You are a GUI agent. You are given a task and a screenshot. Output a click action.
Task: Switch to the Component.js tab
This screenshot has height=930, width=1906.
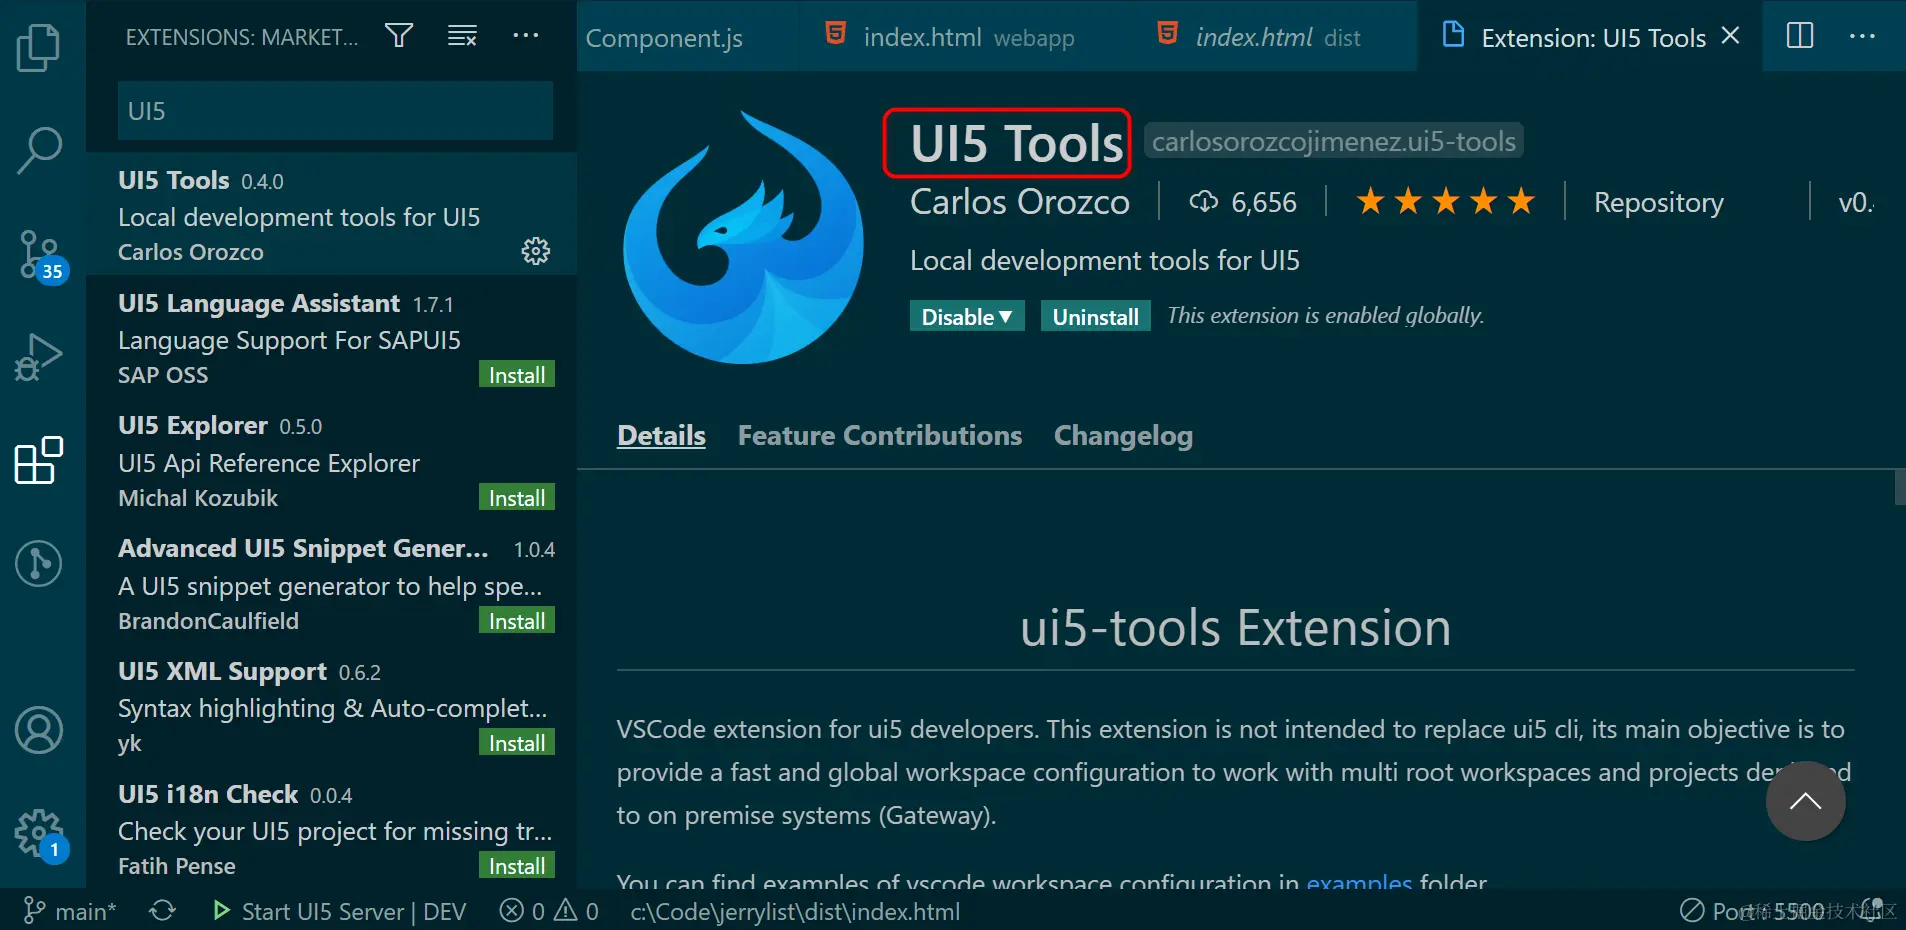click(x=664, y=38)
